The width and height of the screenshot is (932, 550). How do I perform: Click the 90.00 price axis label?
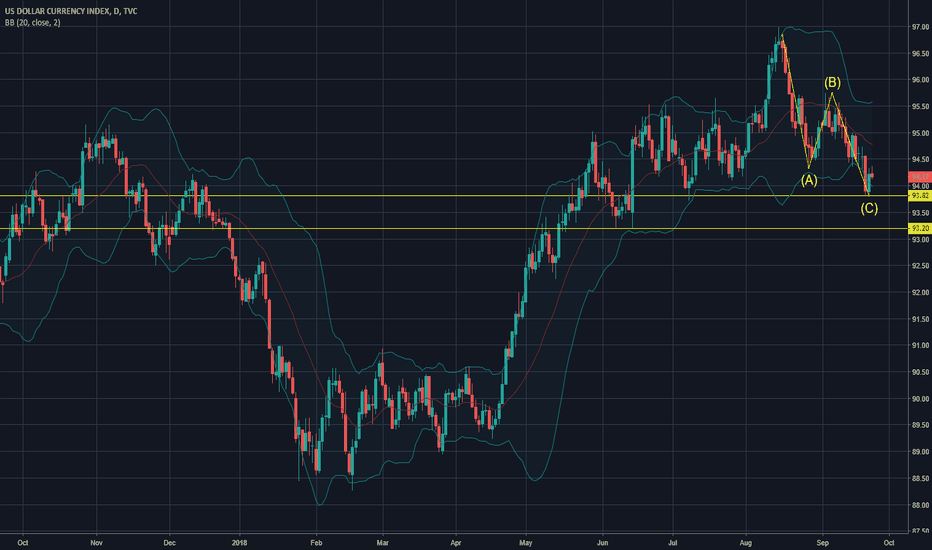[920, 399]
